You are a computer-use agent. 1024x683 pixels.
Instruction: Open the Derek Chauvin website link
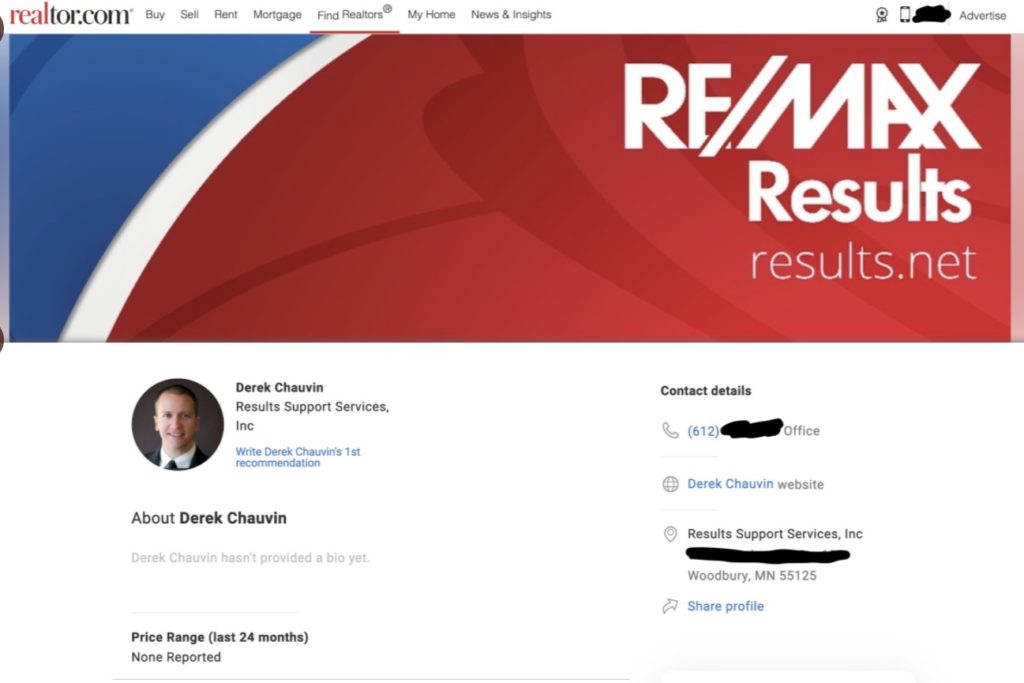click(731, 484)
